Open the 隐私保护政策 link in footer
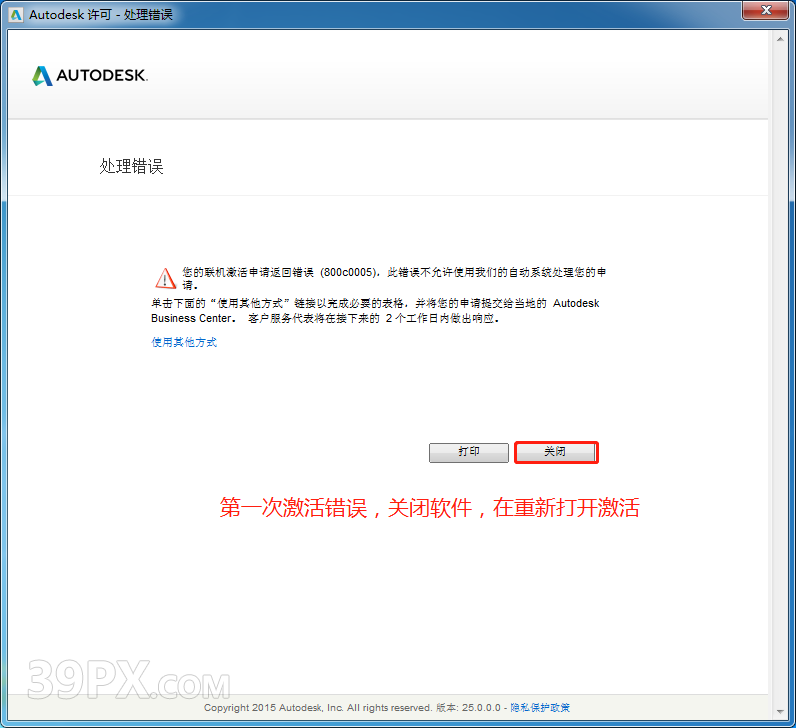 point(540,707)
